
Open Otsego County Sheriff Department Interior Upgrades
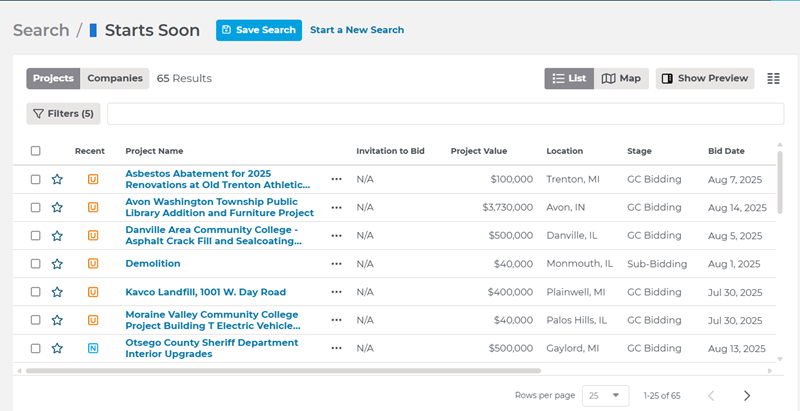pyautogui.click(x=212, y=348)
